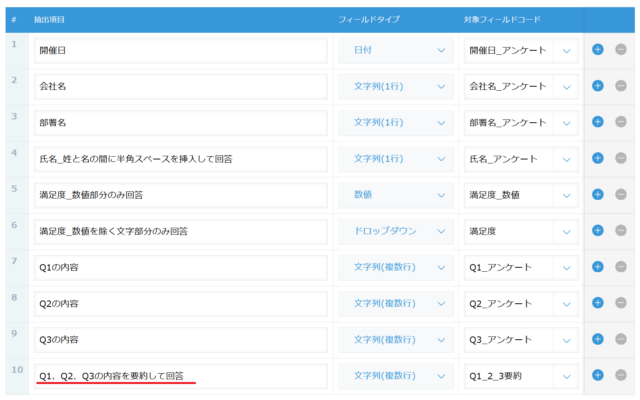This screenshot has height=400, width=640.
Task: Add a row after row 2 (会社名)
Action: pos(598,86)
